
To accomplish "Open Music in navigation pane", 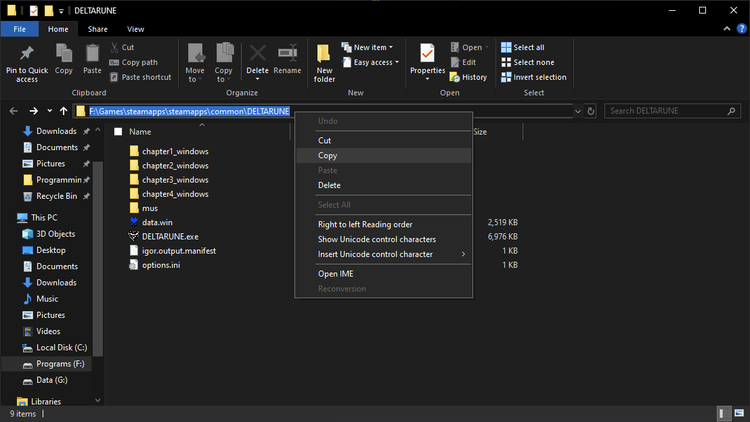I will (x=41, y=299).
